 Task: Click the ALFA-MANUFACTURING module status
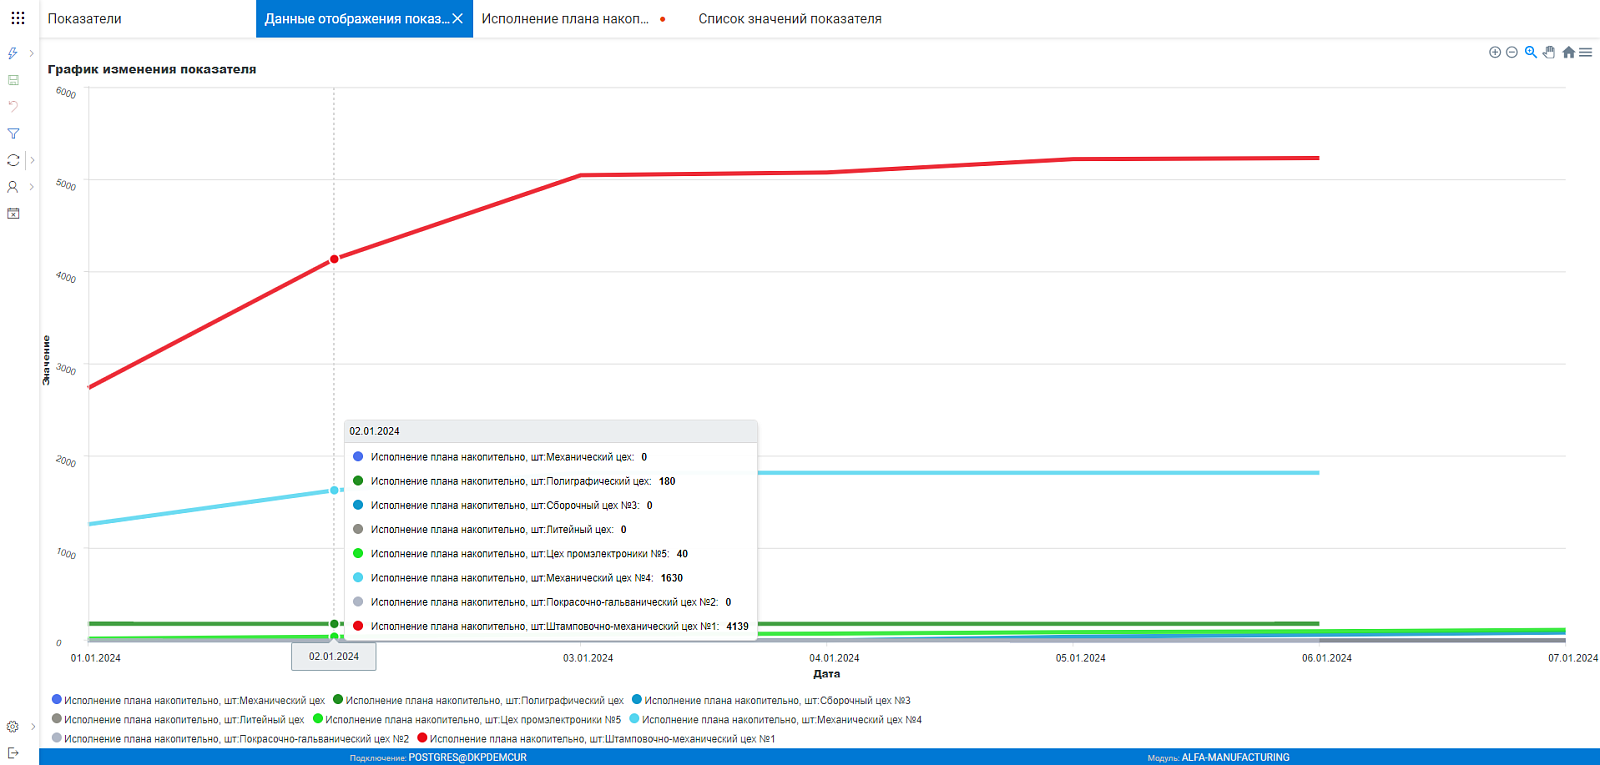click(1236, 758)
